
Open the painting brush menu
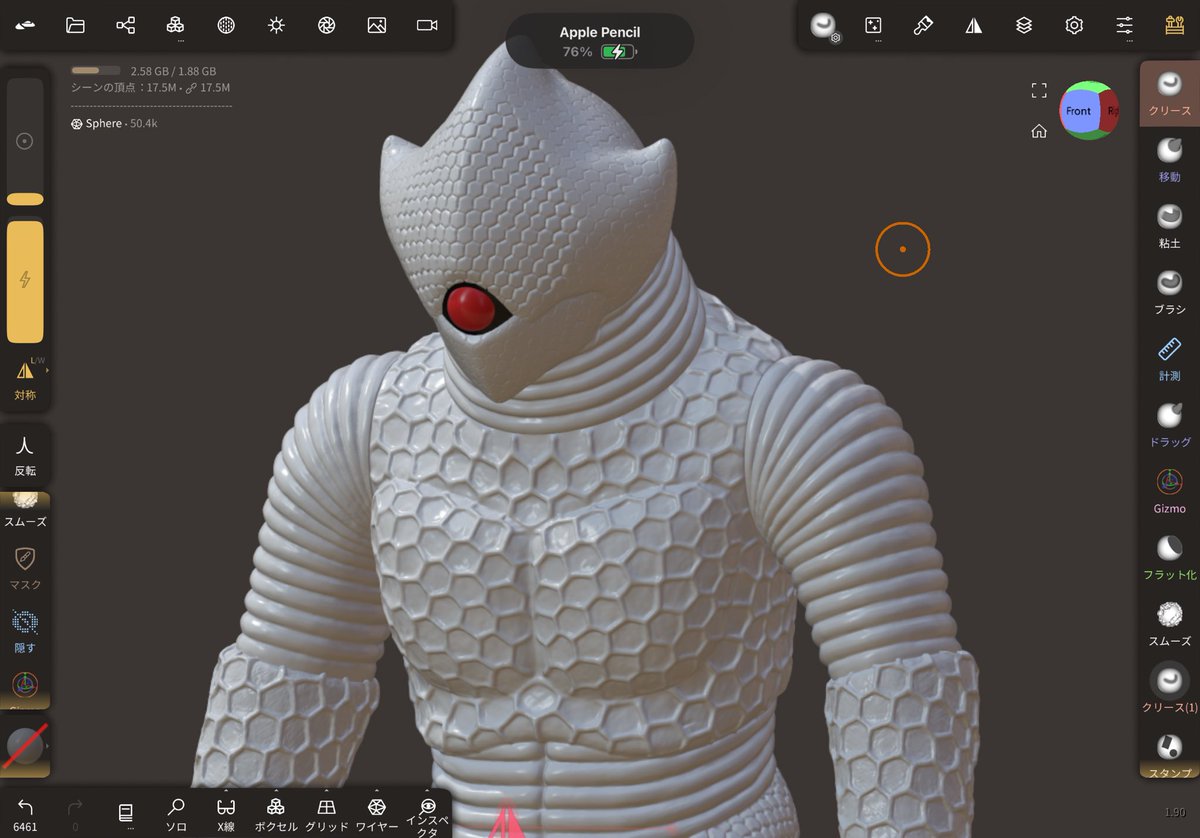click(x=923, y=25)
